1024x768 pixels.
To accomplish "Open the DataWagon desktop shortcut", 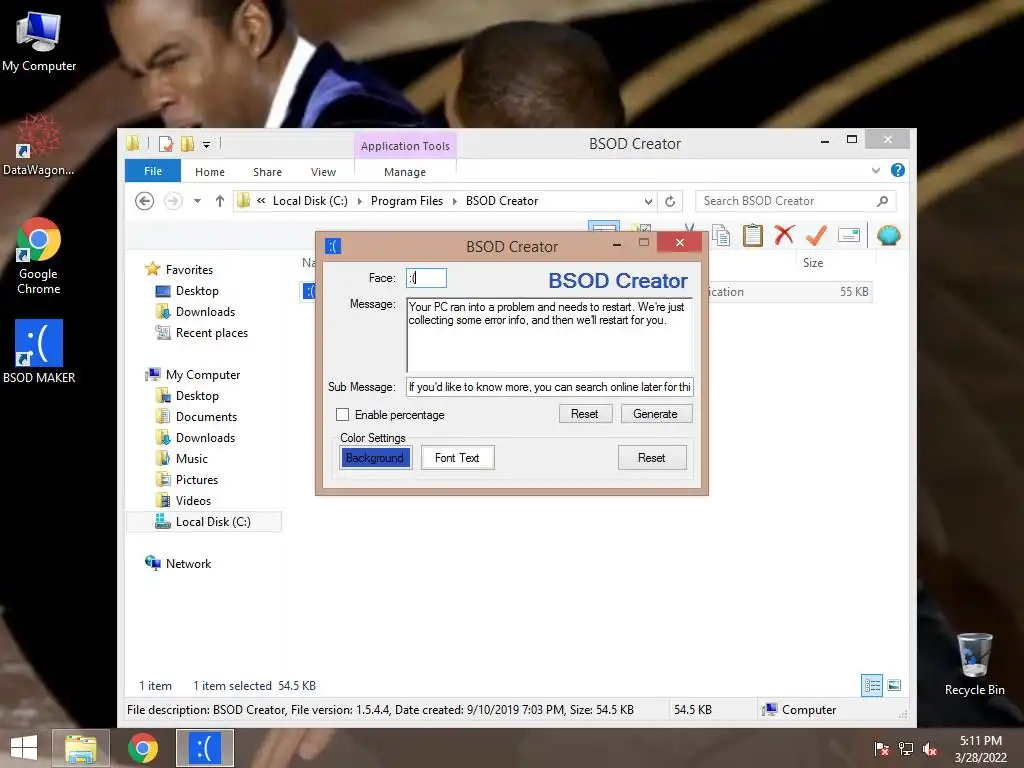I will click(38, 145).
